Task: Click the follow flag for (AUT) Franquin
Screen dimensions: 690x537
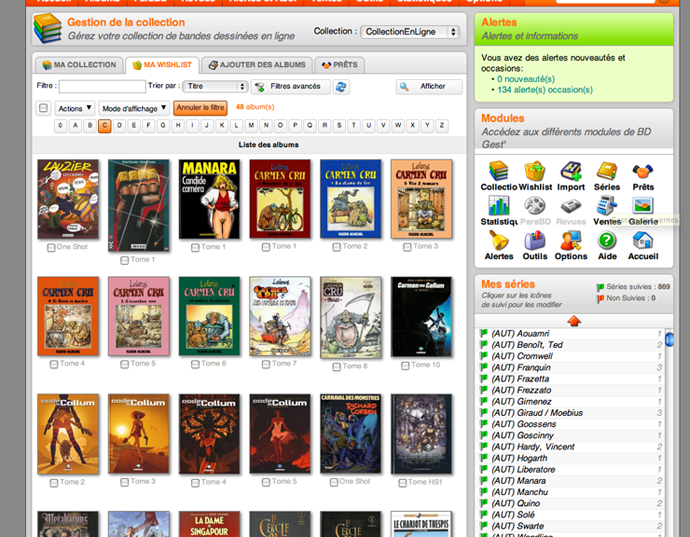Action: click(484, 367)
